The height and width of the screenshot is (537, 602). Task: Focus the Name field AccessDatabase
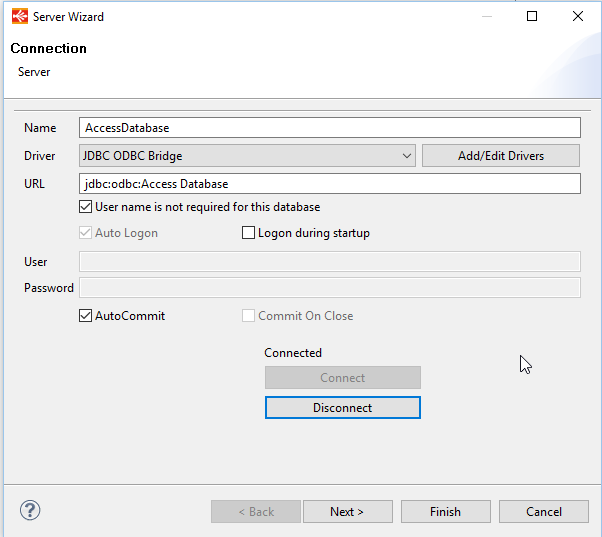[x=330, y=128]
